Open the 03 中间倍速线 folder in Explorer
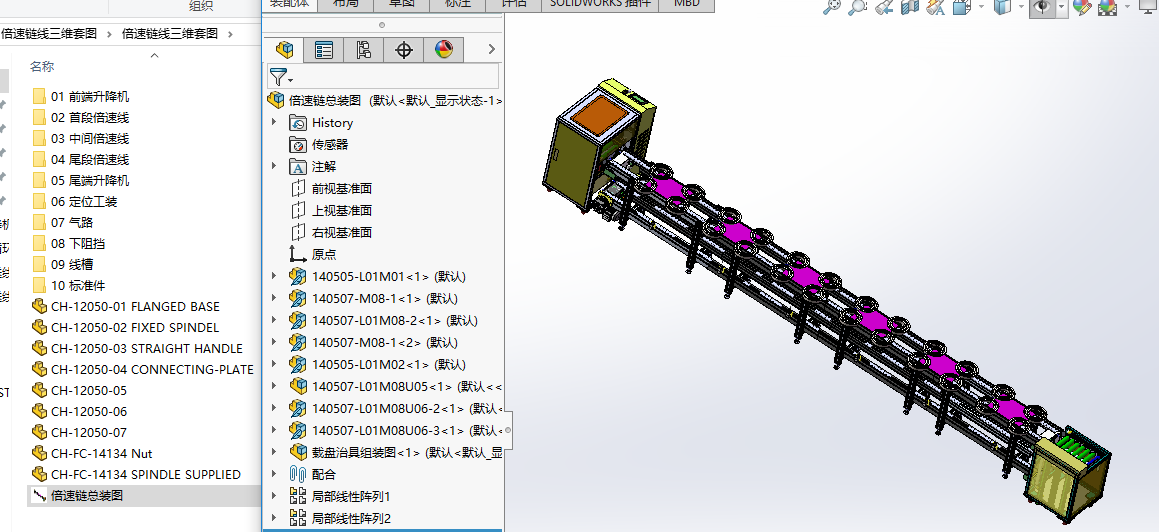 coord(81,138)
